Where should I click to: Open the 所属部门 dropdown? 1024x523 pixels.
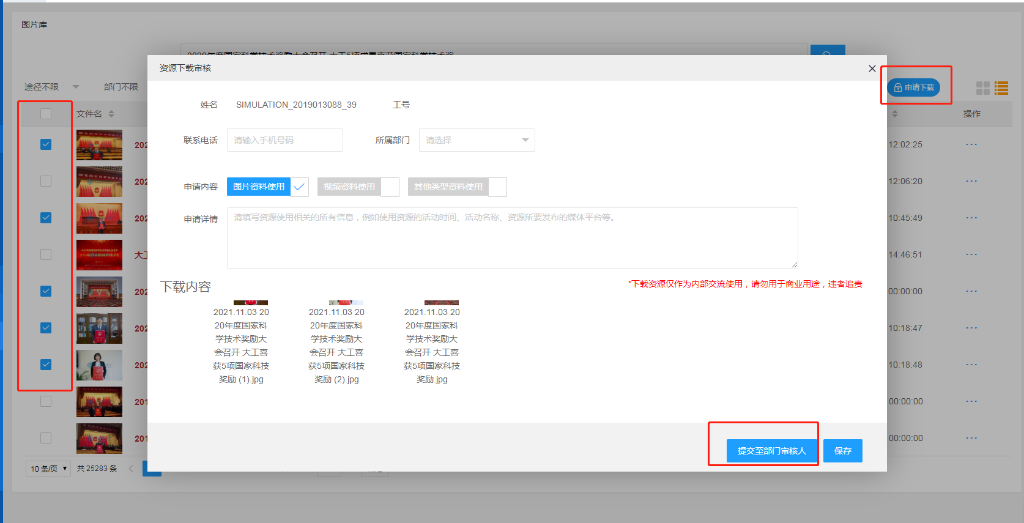point(477,140)
